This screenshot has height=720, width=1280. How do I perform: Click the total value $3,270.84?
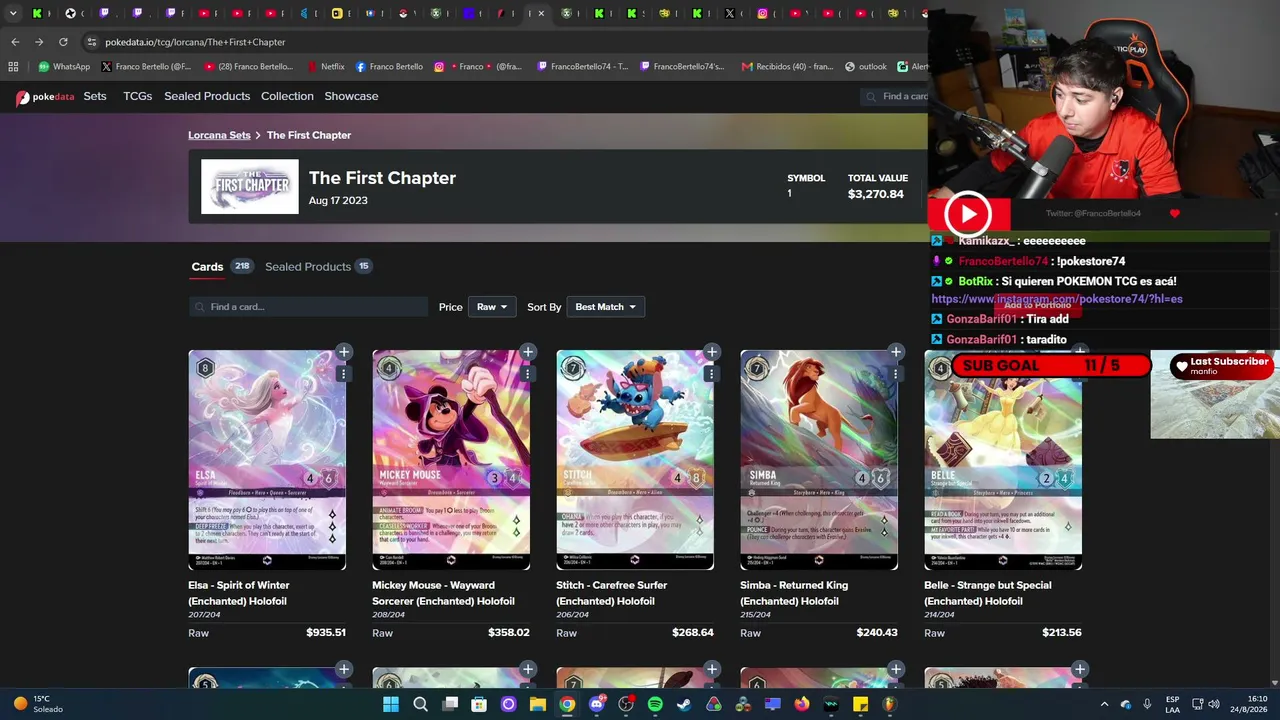[x=876, y=194]
